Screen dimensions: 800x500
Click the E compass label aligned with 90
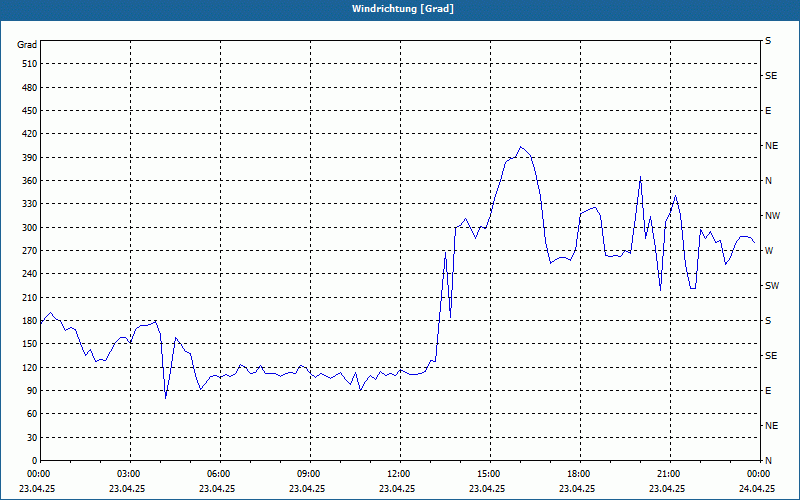pyautogui.click(x=768, y=391)
